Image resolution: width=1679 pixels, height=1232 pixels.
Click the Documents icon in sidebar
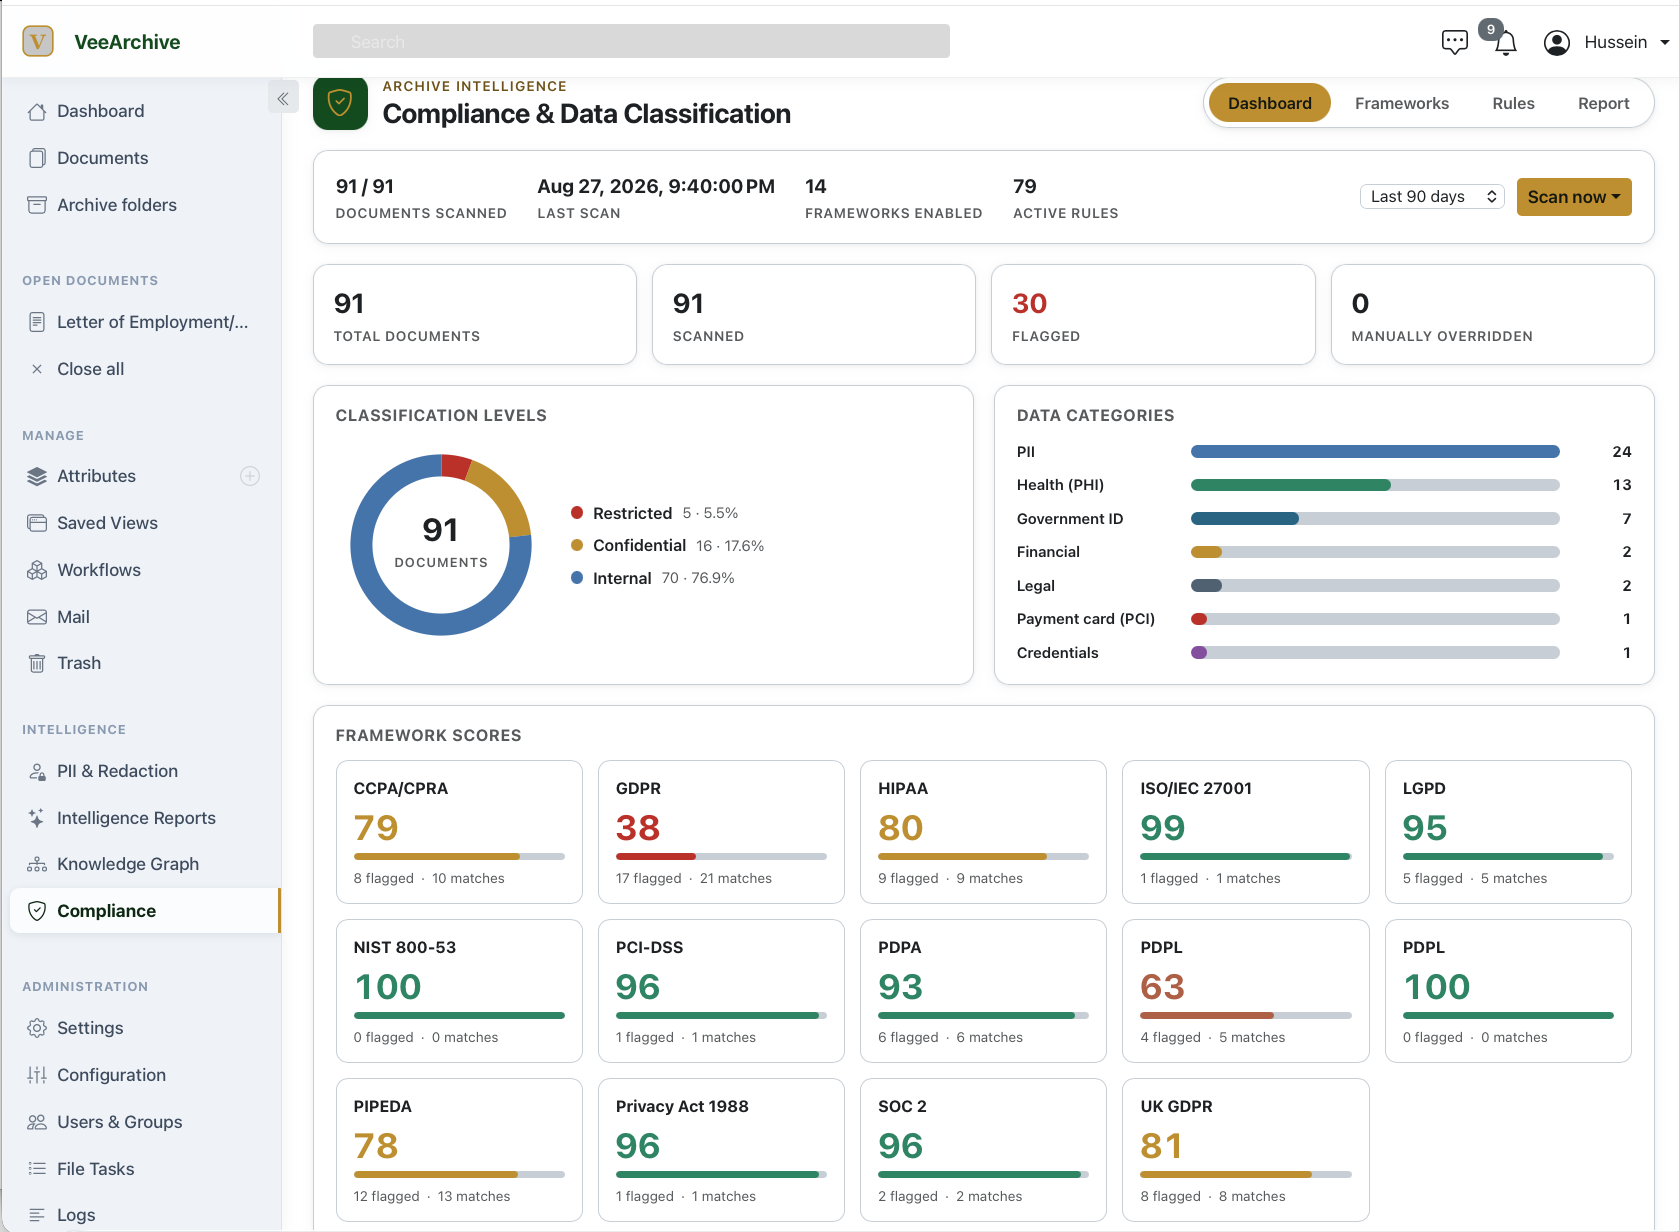37,158
